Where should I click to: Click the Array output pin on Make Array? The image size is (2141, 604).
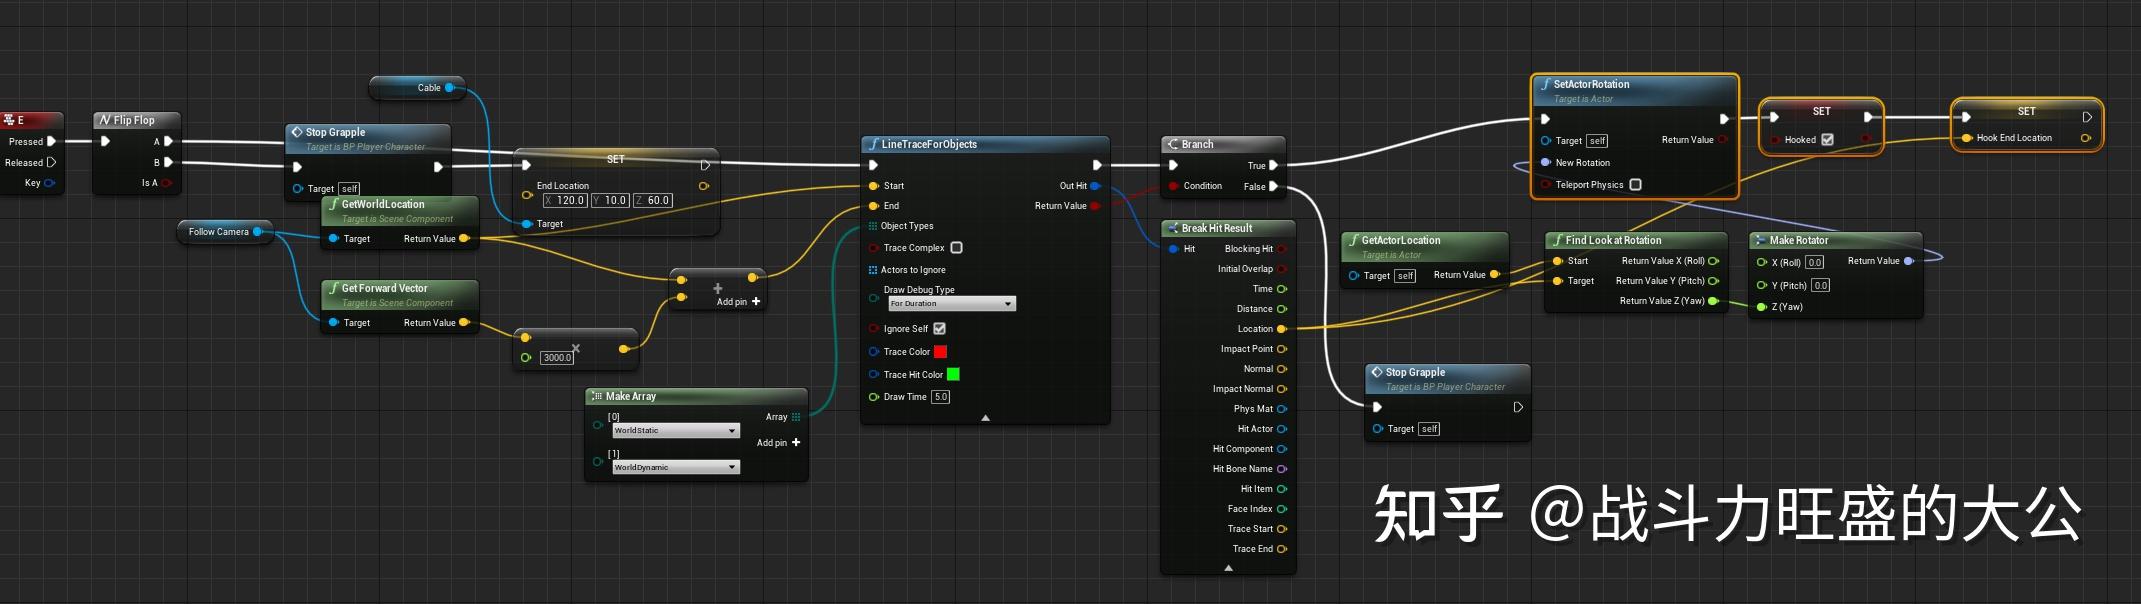[x=796, y=417]
